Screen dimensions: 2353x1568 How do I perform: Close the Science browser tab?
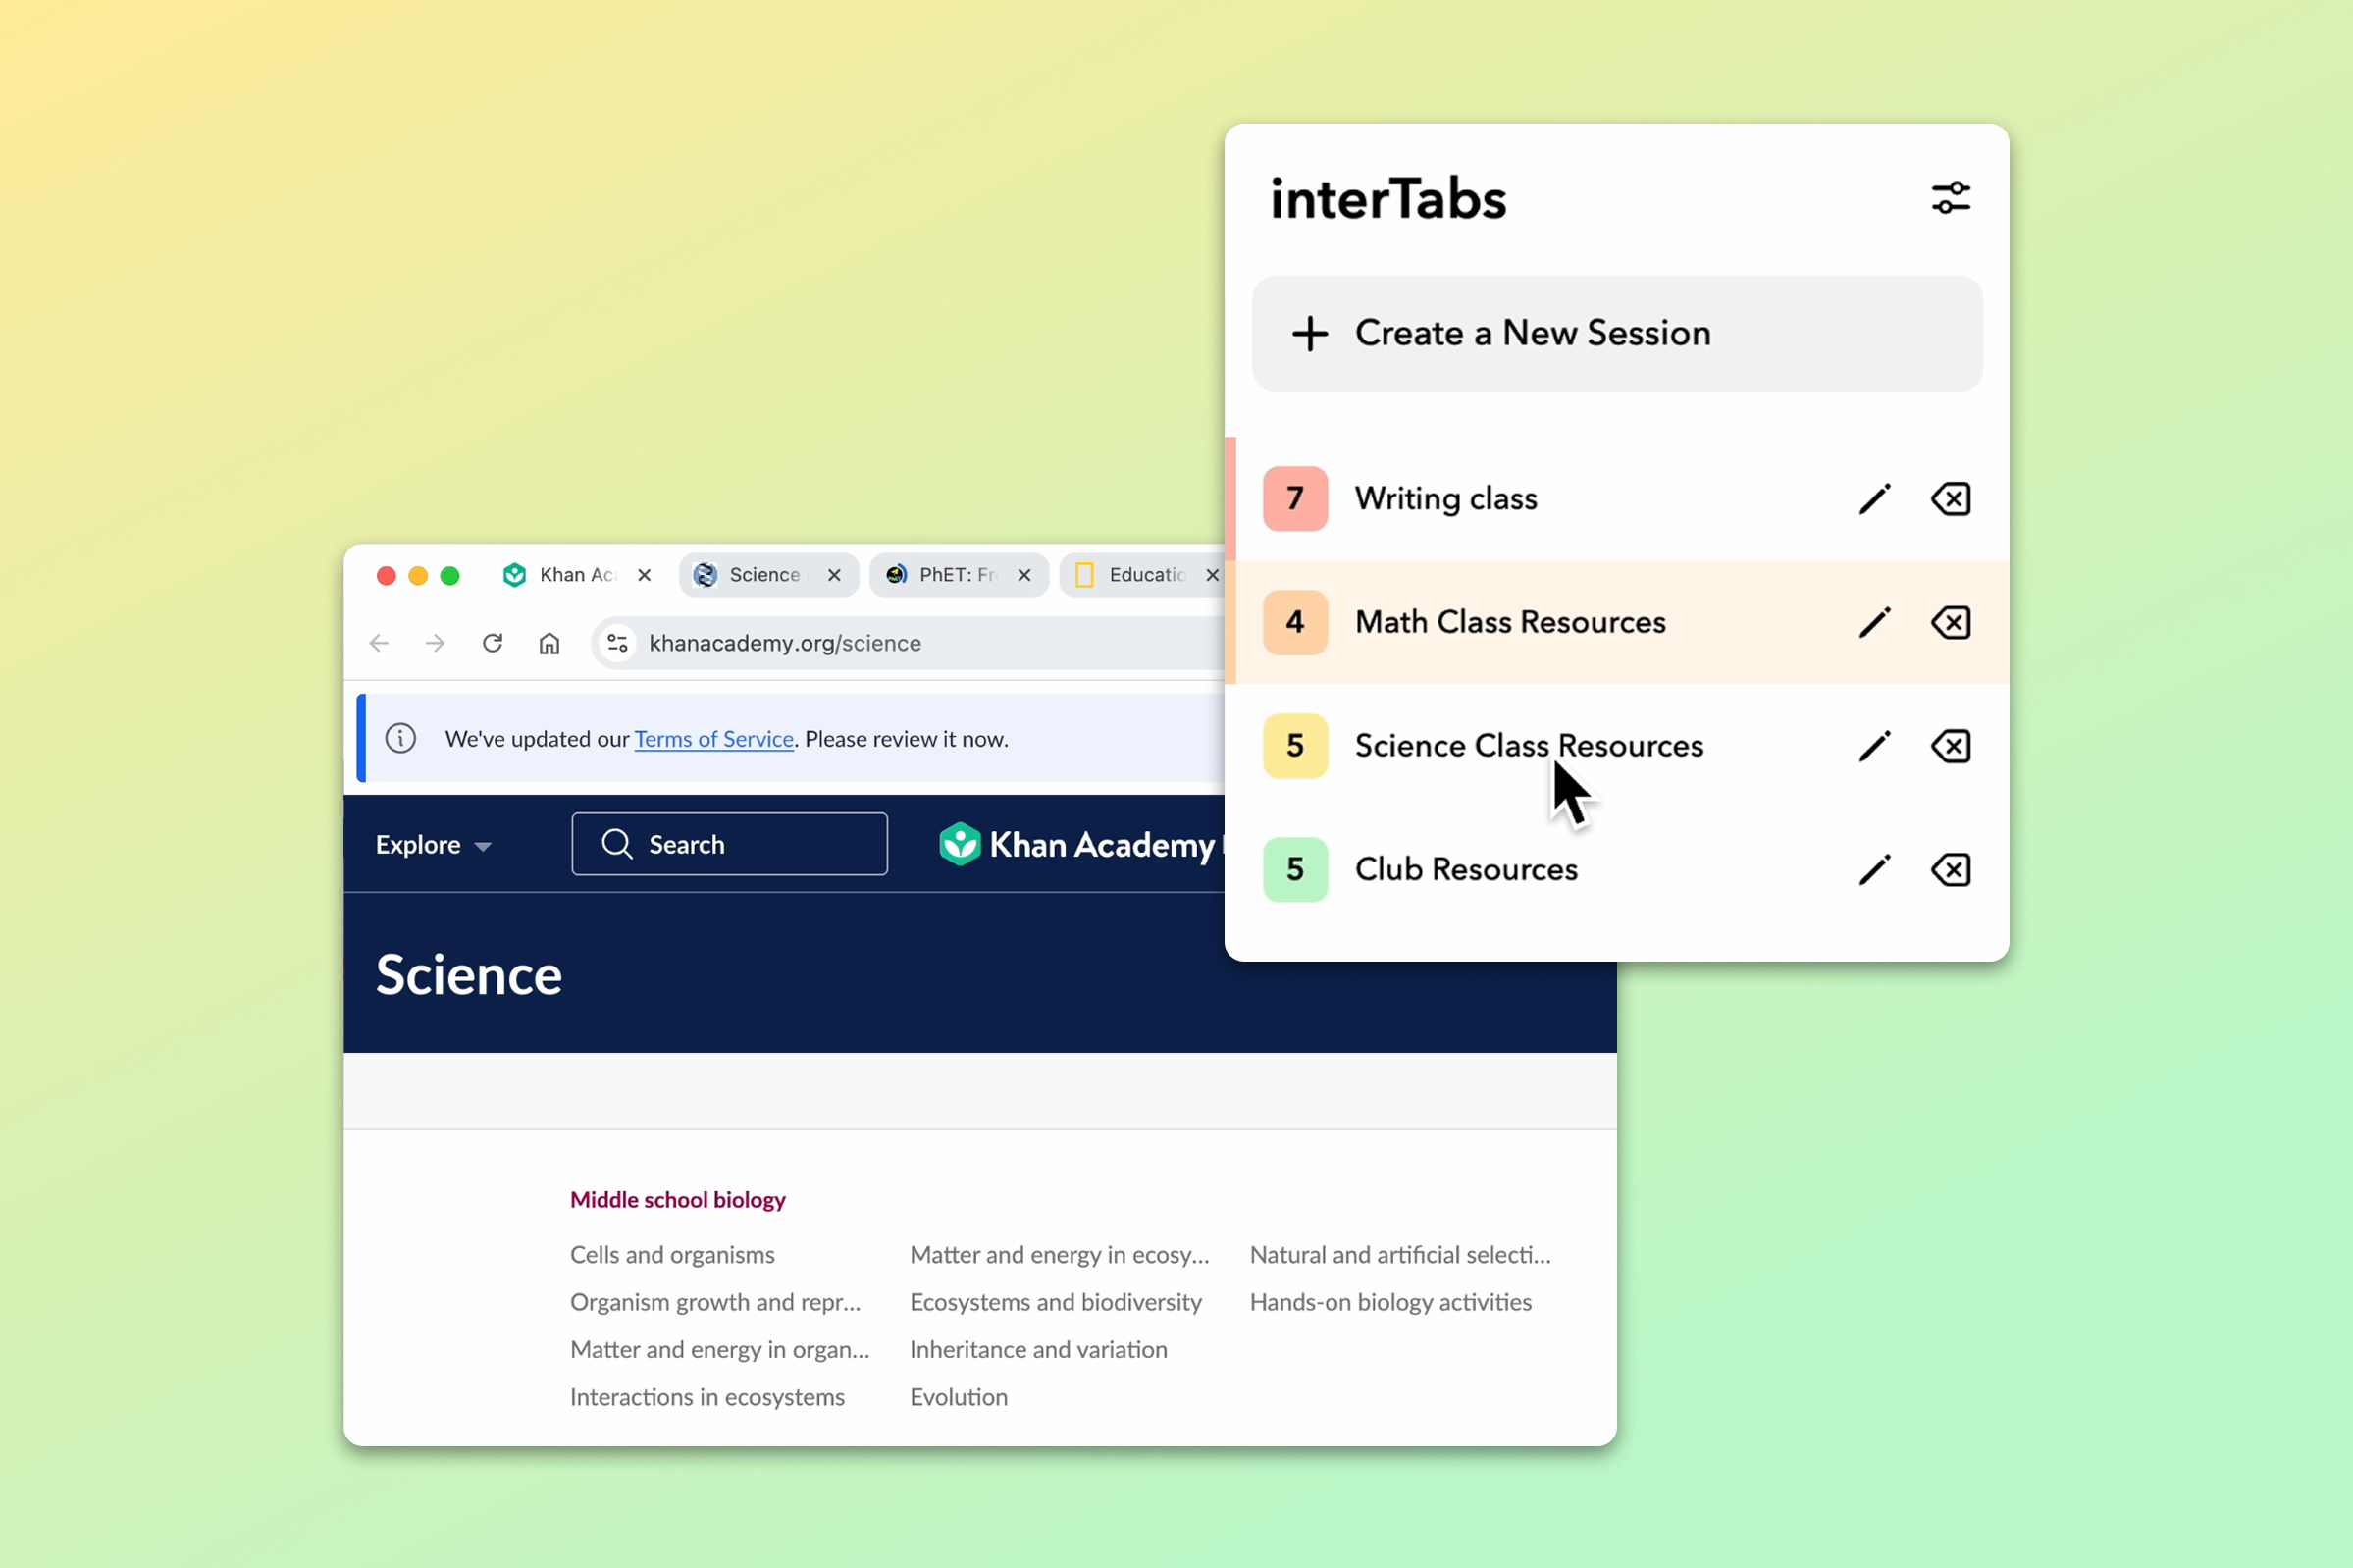tap(834, 575)
